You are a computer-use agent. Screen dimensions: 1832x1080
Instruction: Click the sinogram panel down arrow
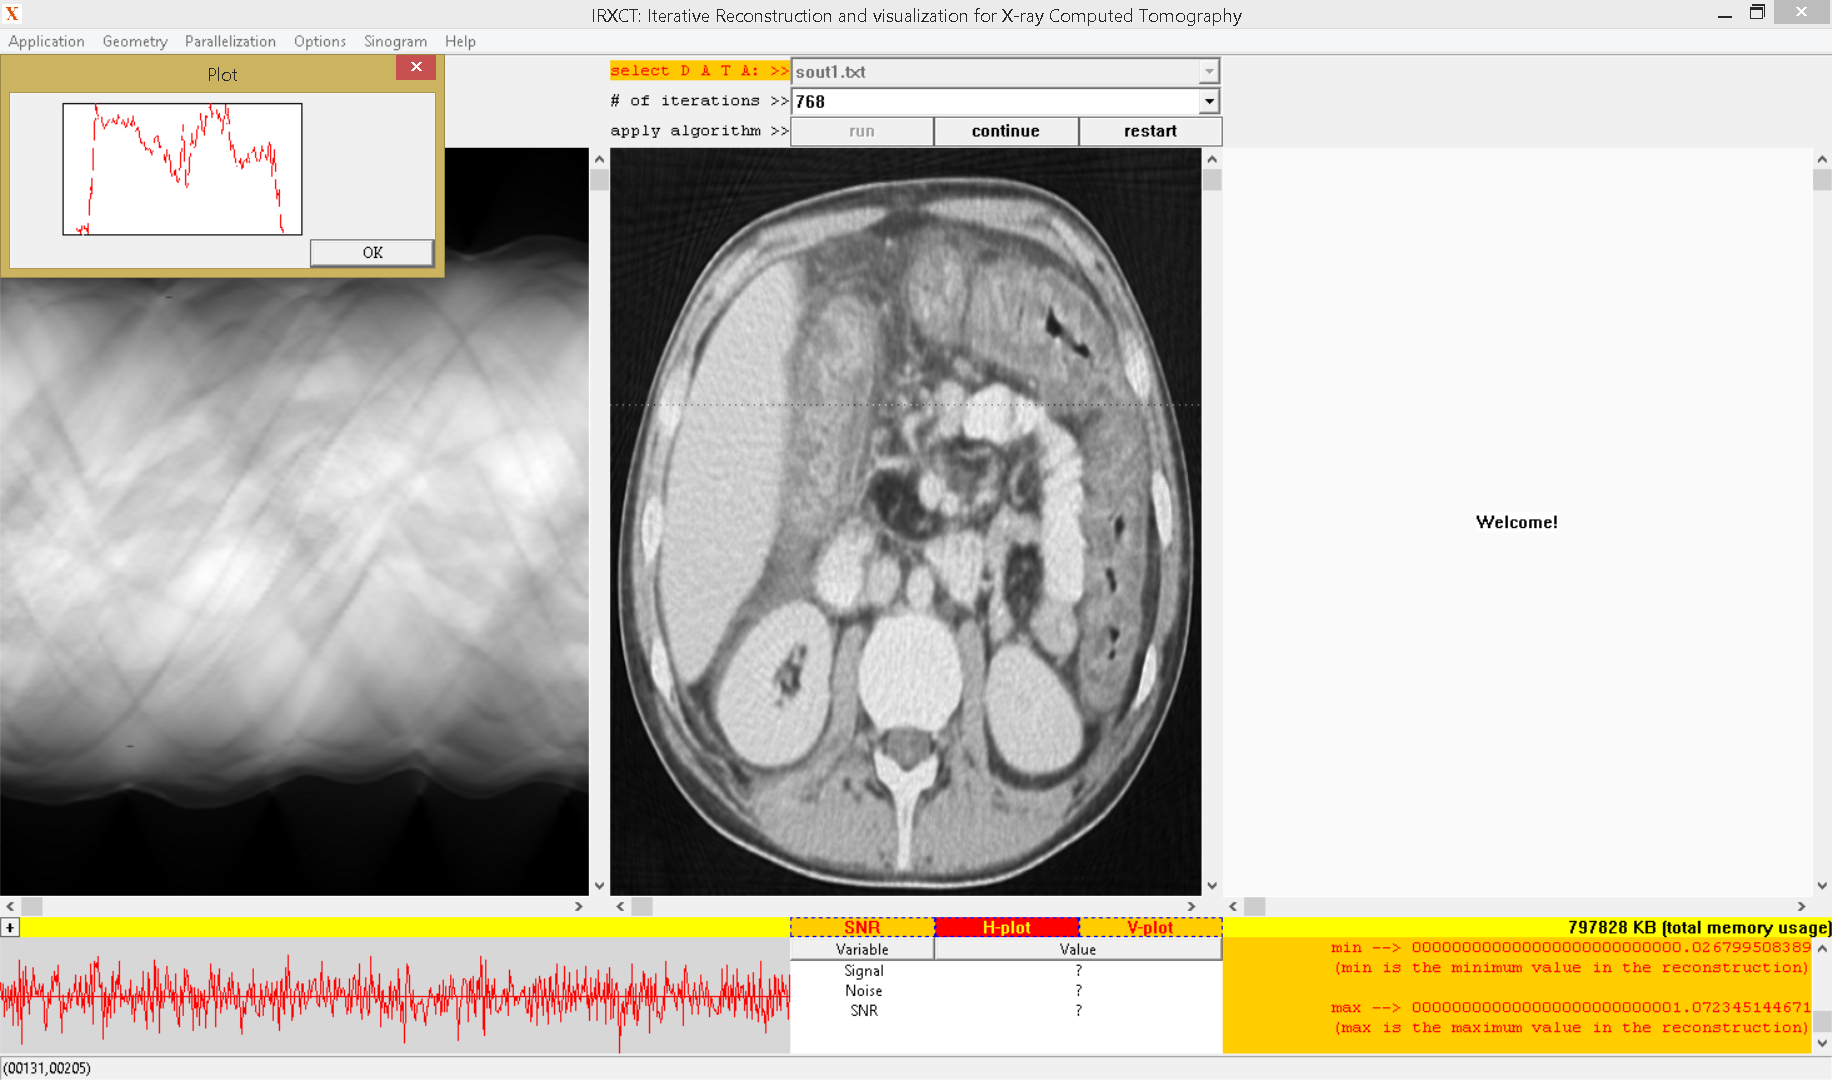tap(599, 885)
